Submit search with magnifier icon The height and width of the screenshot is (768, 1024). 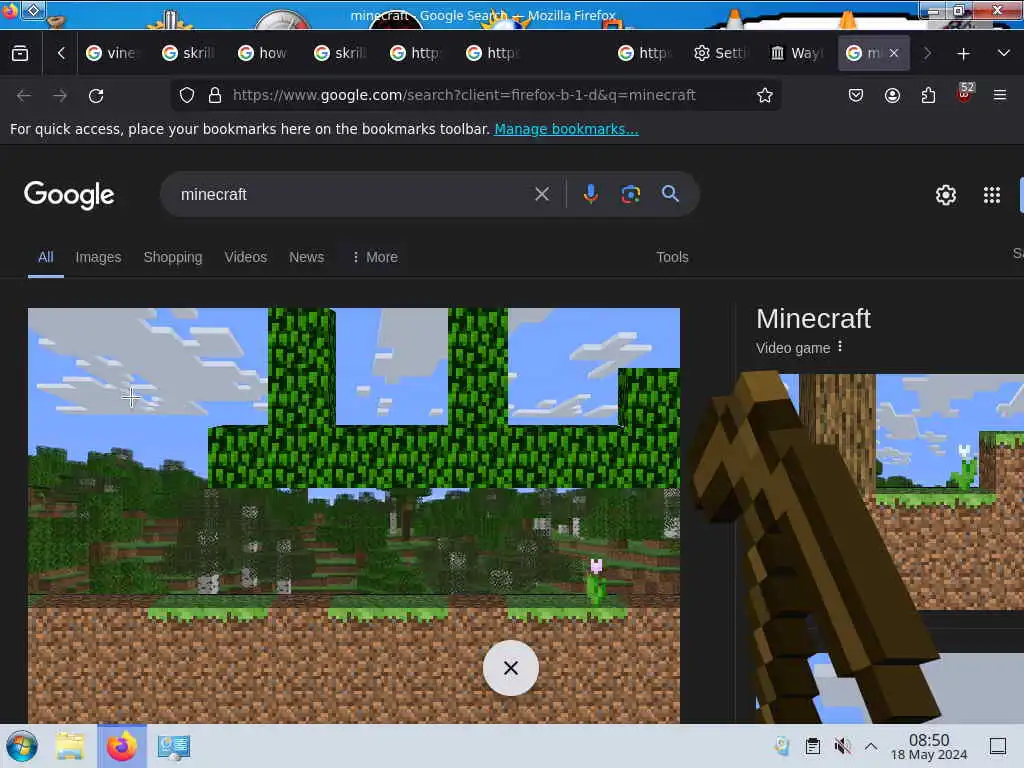tap(670, 194)
